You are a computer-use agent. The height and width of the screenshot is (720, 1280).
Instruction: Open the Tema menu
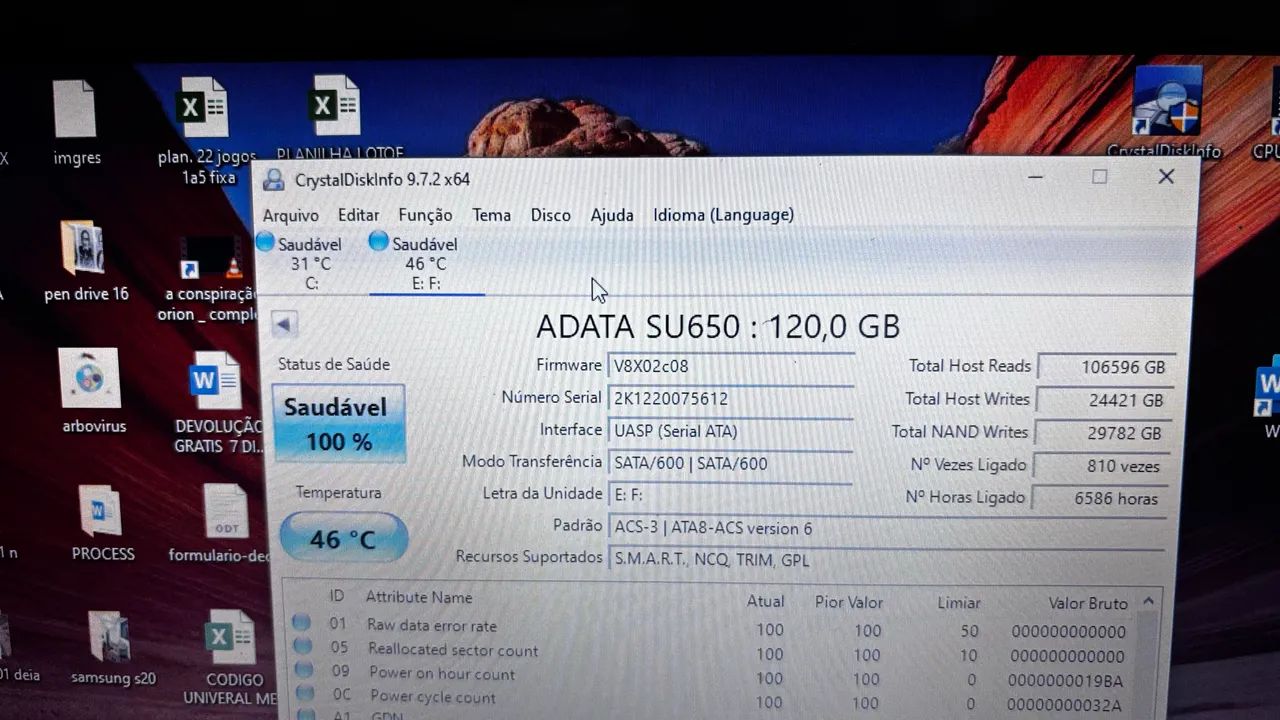coord(491,215)
